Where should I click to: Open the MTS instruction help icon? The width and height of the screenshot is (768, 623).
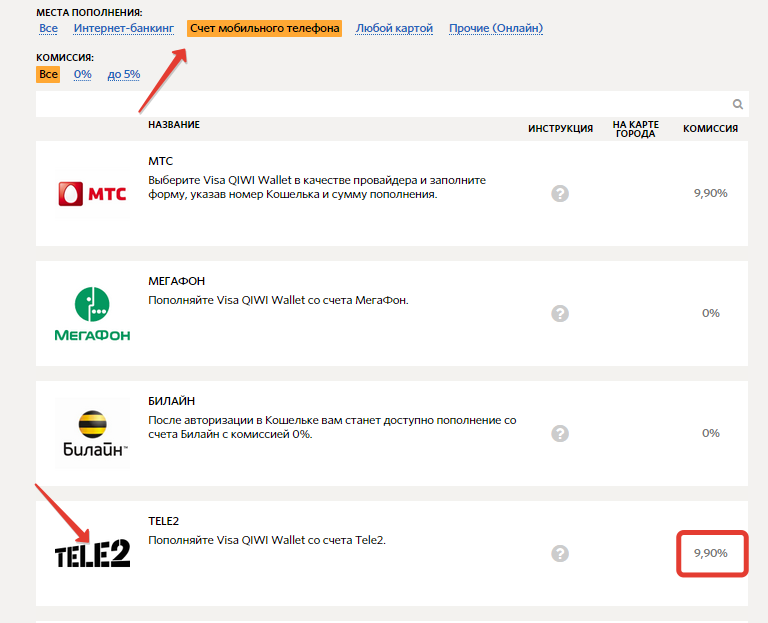[560, 193]
